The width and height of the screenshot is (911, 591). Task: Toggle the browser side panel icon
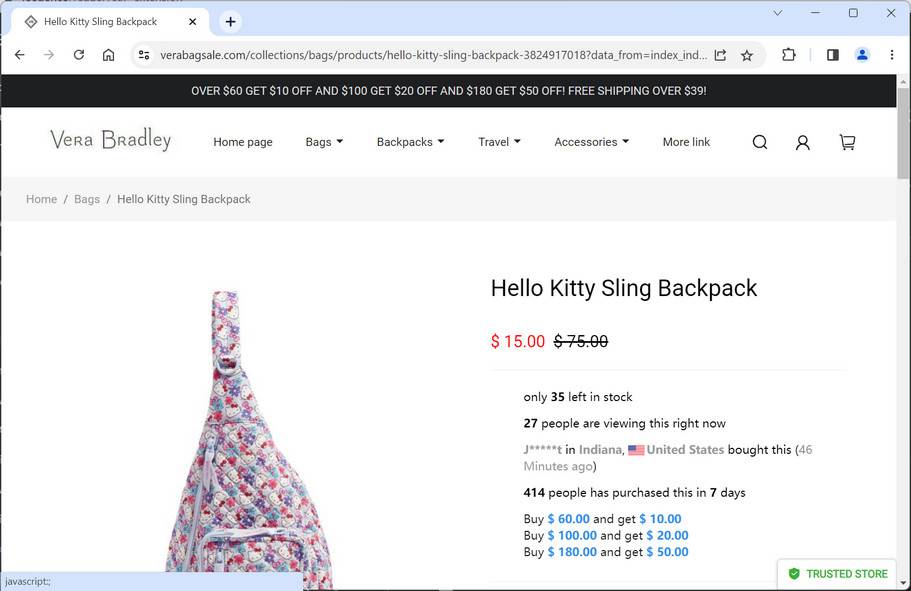[832, 55]
